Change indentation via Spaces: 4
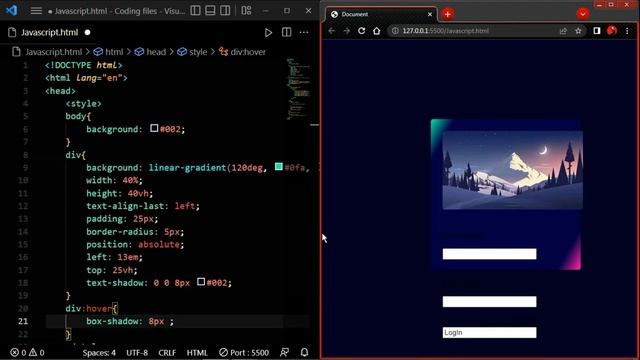This screenshot has width=640, height=360. coord(99,352)
